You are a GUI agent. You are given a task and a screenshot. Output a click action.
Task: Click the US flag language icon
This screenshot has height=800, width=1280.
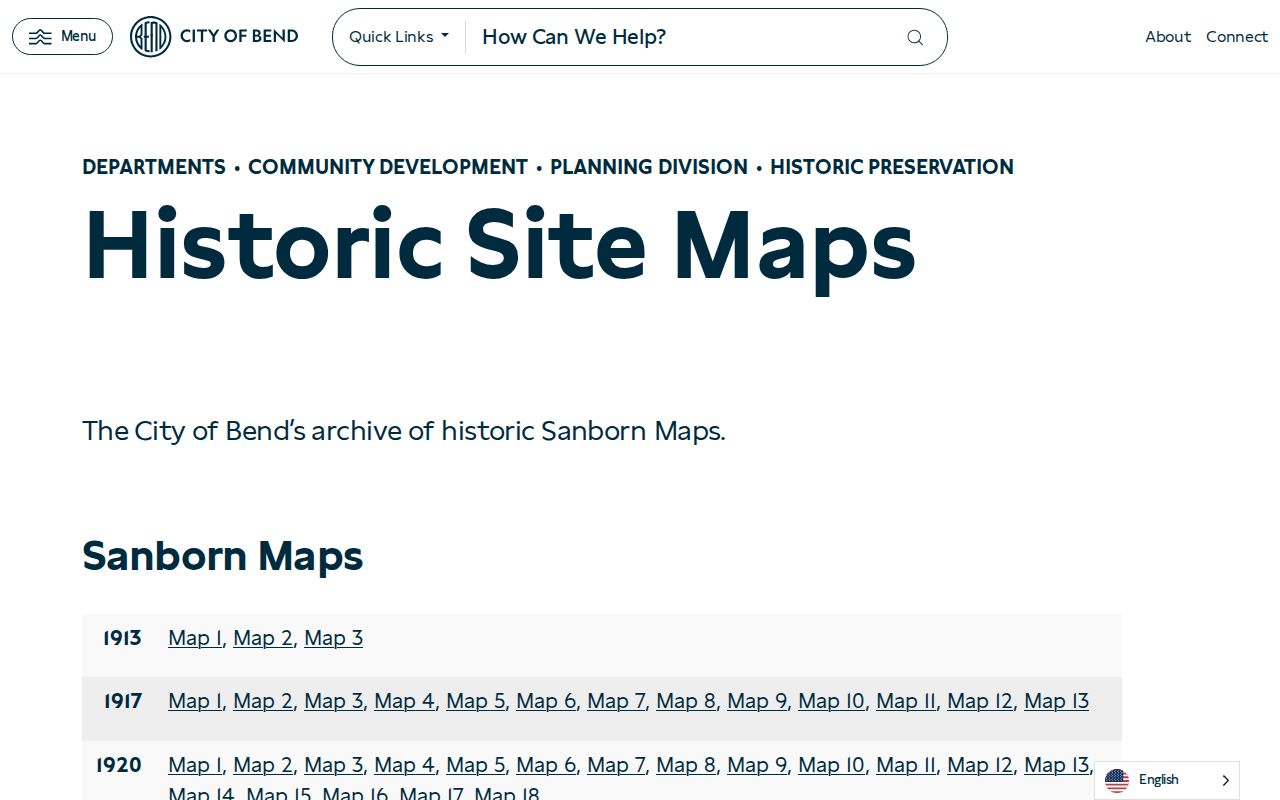pyautogui.click(x=1117, y=780)
